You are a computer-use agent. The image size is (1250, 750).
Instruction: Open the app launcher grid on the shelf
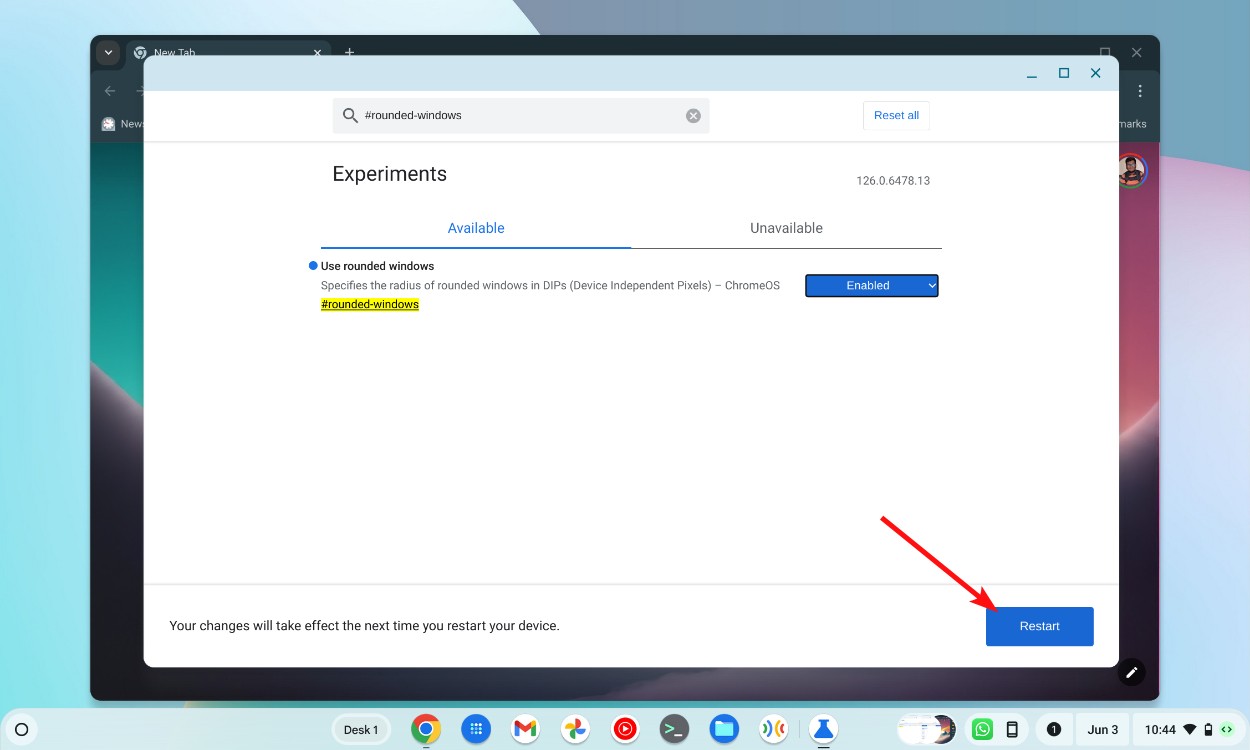476,729
